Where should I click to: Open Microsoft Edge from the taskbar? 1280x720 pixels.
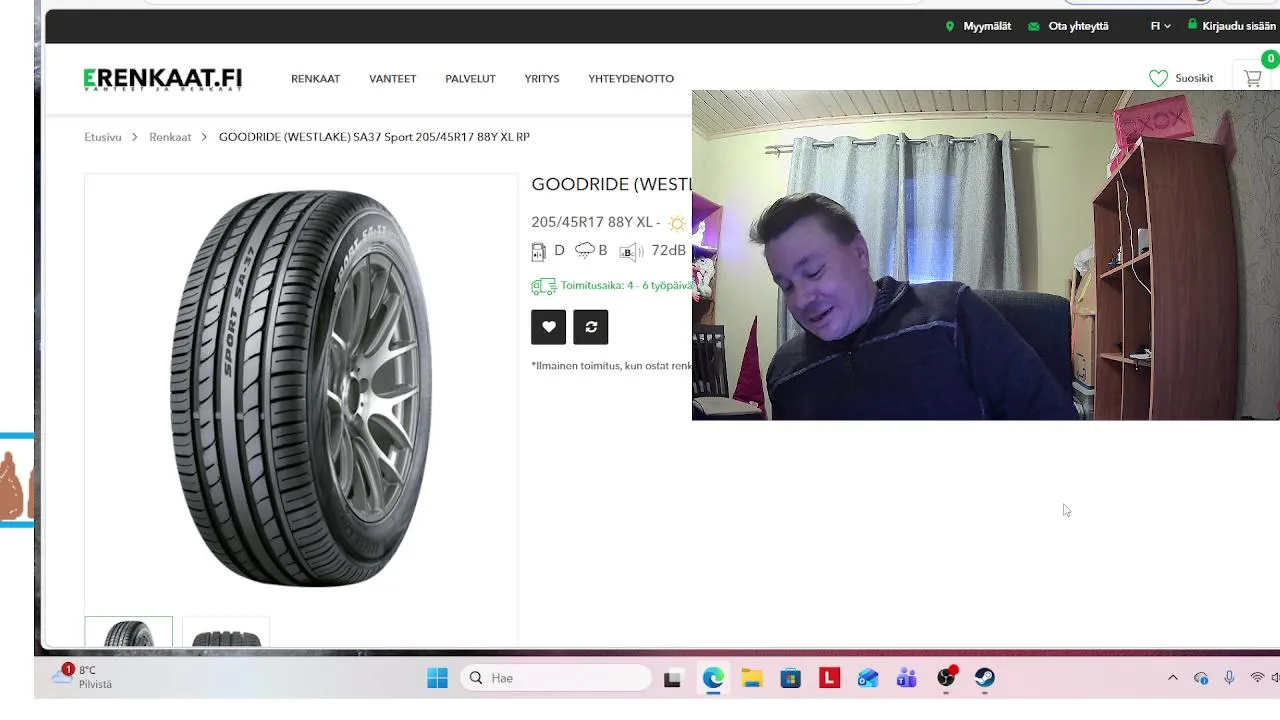pyautogui.click(x=712, y=678)
